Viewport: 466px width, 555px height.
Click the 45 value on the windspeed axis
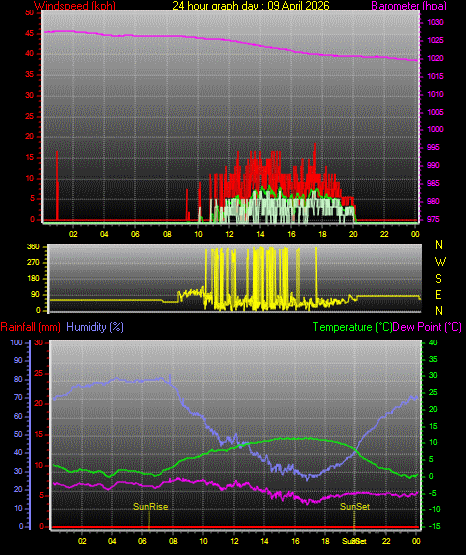(x=30, y=34)
